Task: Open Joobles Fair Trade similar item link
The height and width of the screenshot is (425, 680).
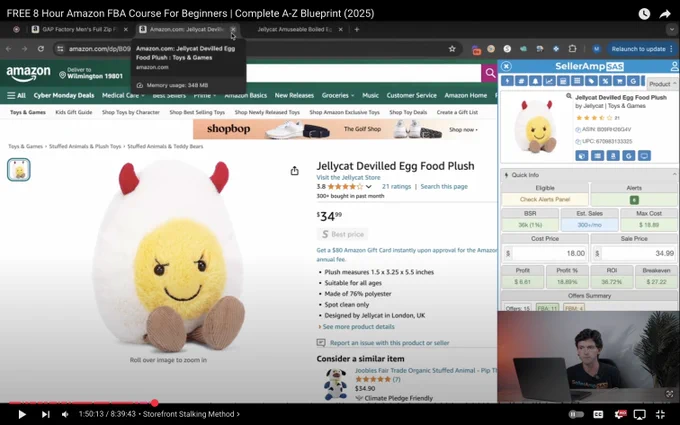Action: pyautogui.click(x=426, y=370)
